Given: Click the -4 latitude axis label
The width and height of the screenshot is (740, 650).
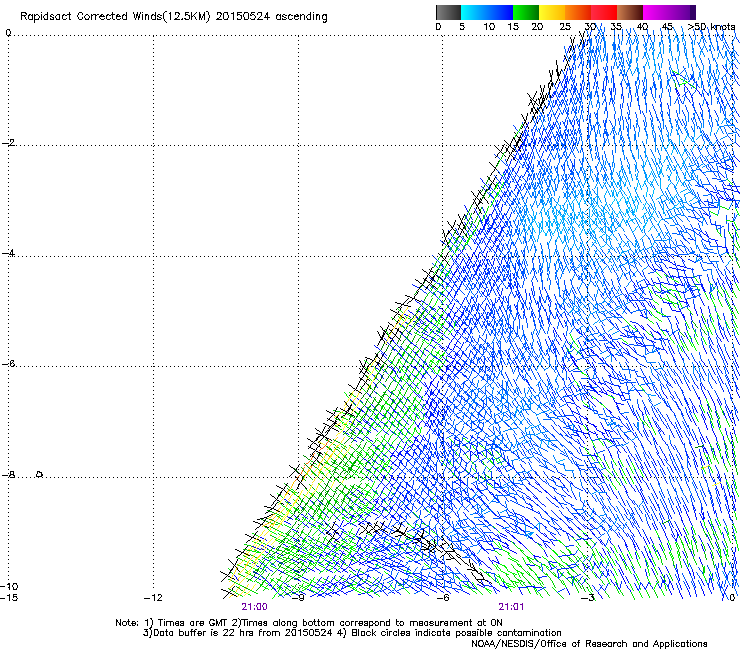Looking at the screenshot, I should coord(8,253).
